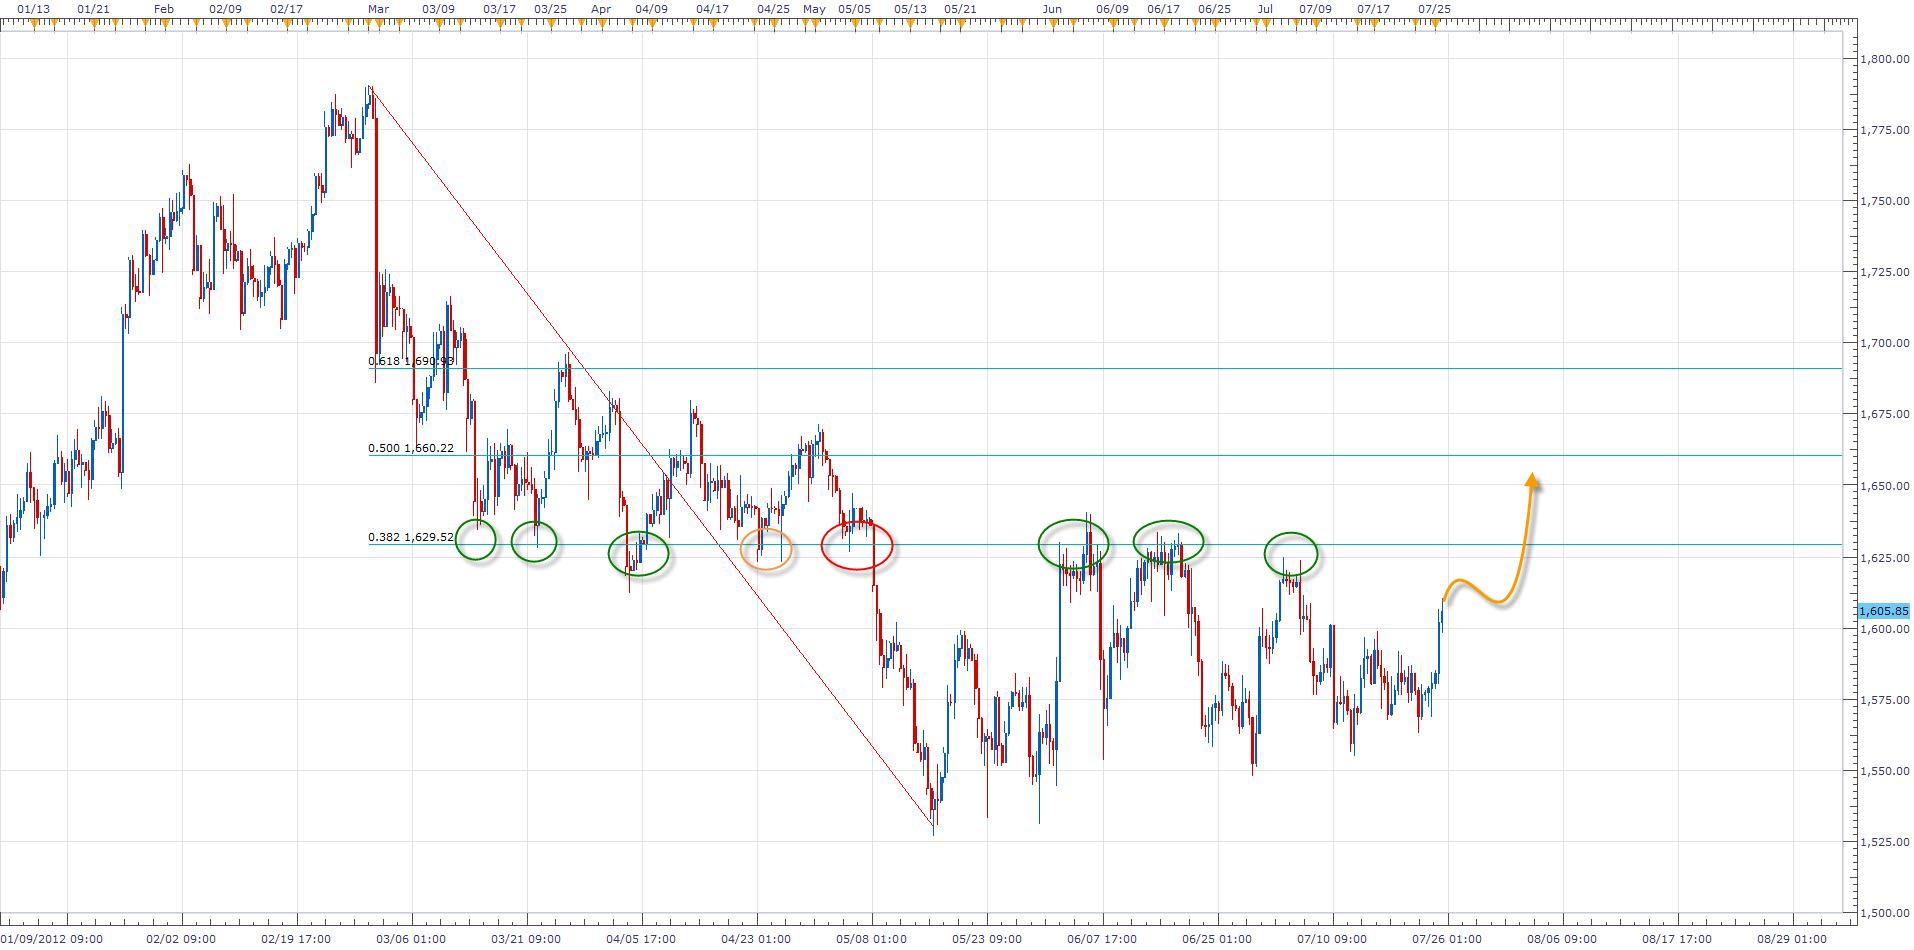The width and height of the screenshot is (1914, 950).
Task: Select the 0.500 1,660.22 Fibonacci label
Action: point(411,448)
